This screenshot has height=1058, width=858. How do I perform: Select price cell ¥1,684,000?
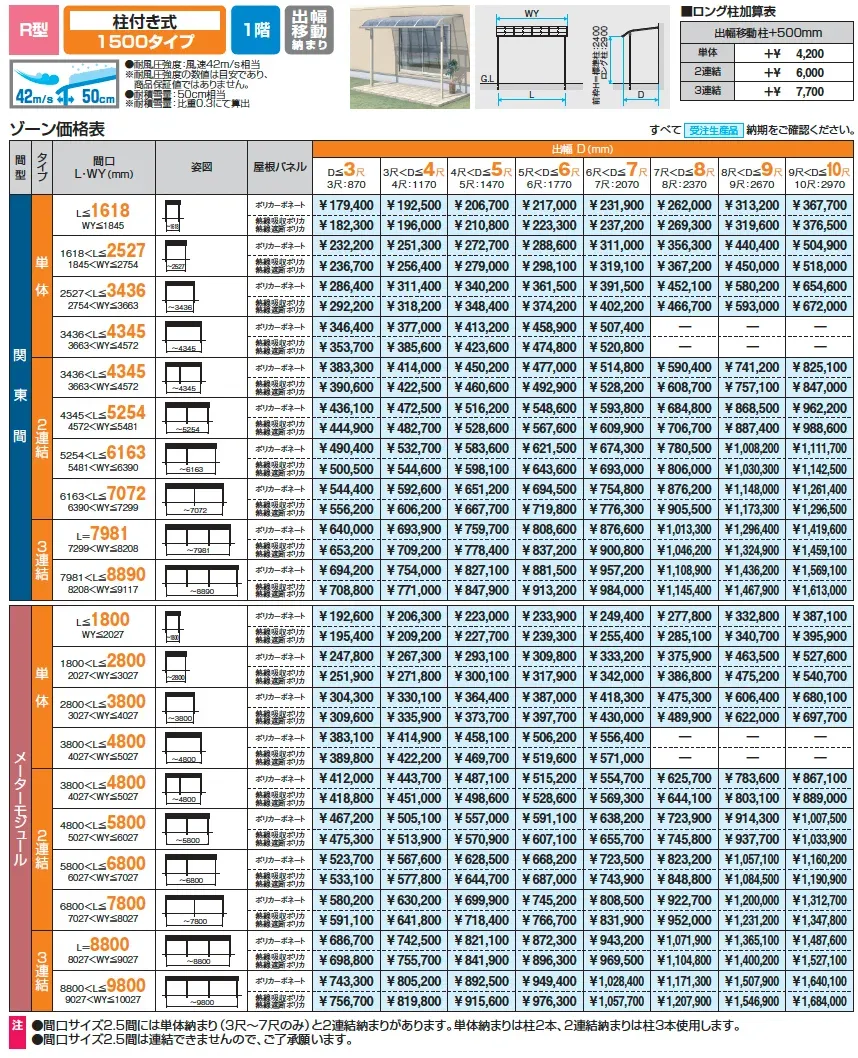pos(820,1001)
